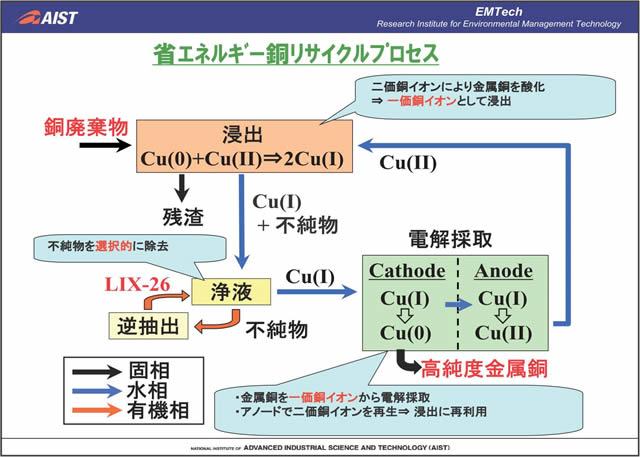This screenshot has height=457, width=640.
Task: Click the black downward arrow above 残渣
Action: [x=183, y=188]
